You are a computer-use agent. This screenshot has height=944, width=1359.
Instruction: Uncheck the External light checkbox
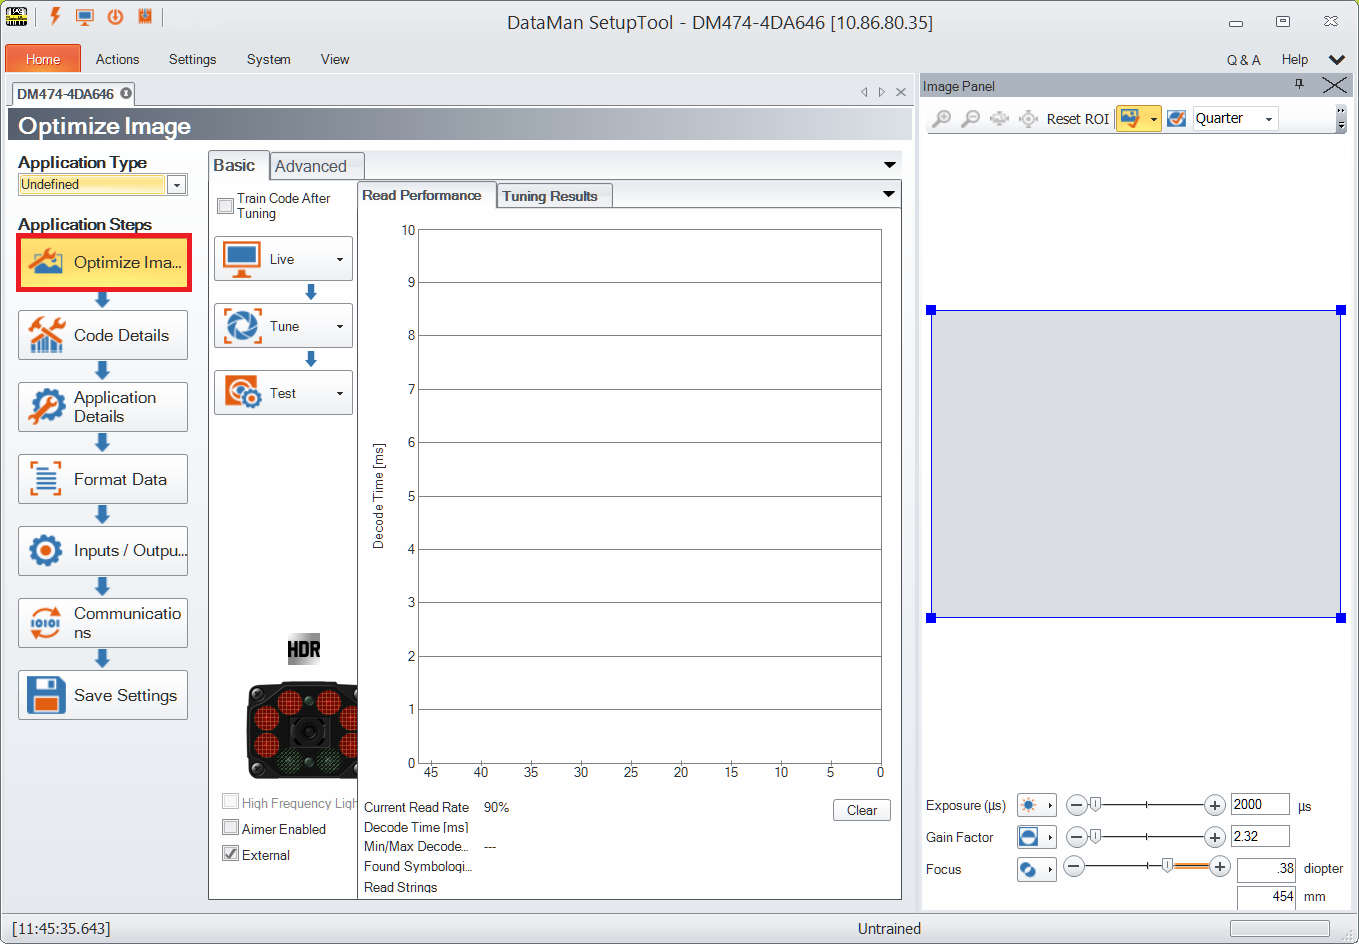pos(231,854)
